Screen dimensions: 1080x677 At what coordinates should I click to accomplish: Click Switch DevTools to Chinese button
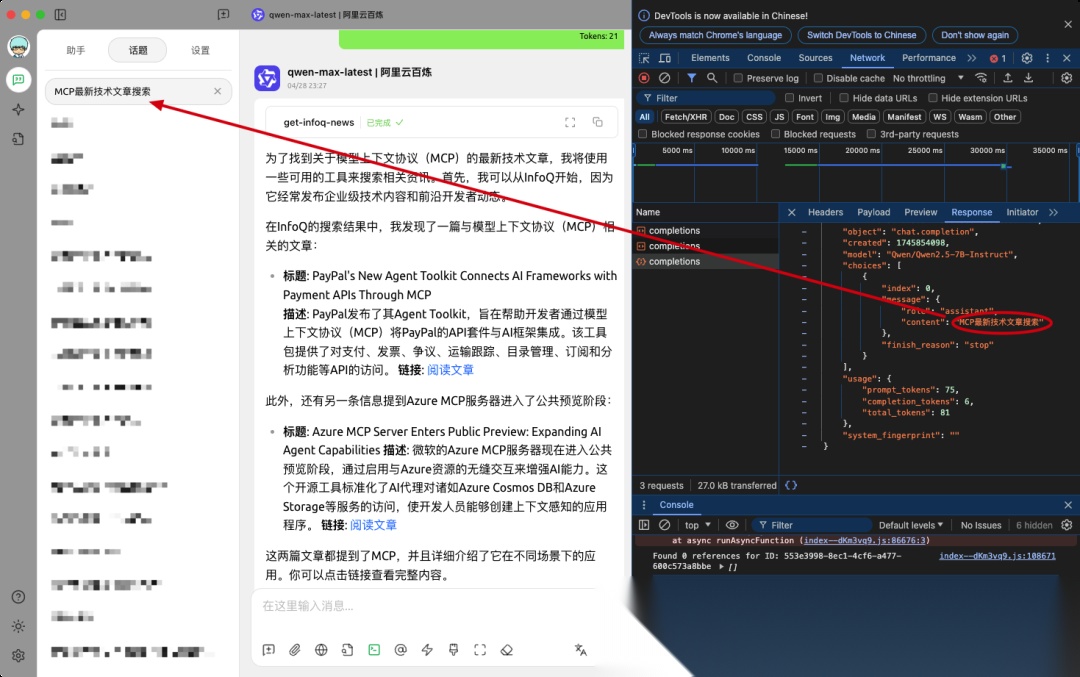pos(862,35)
